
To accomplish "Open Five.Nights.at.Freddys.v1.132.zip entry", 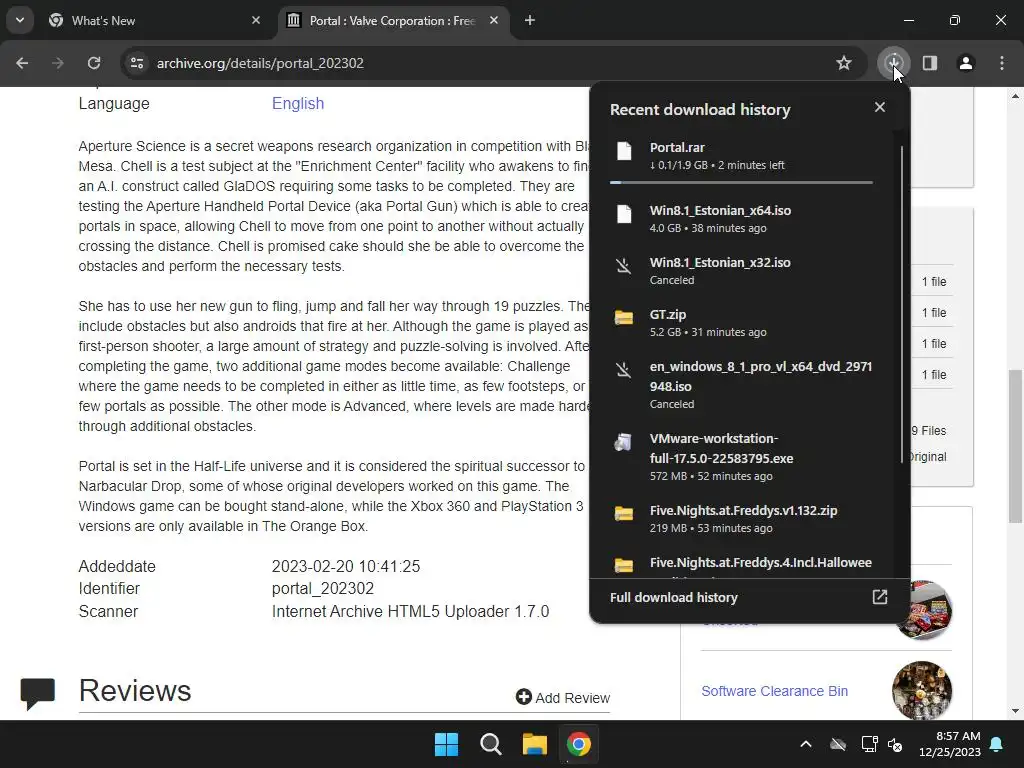I will pos(741,519).
